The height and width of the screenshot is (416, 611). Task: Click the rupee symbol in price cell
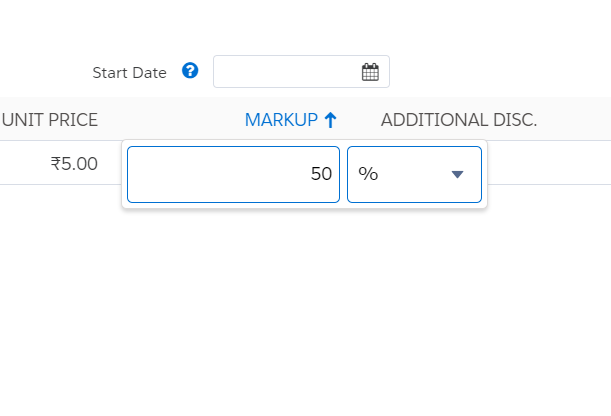tap(56, 163)
